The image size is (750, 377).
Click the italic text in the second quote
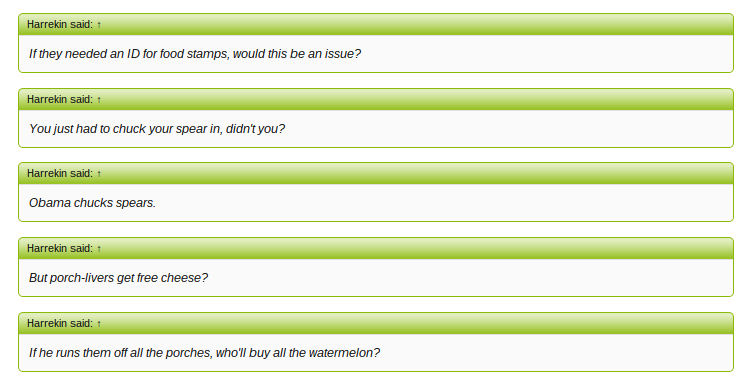157,129
